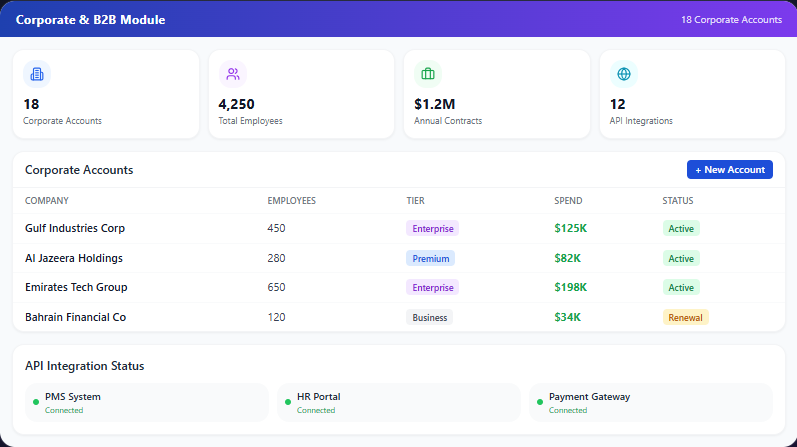Image resolution: width=797 pixels, height=447 pixels.
Task: Click the 12 API Integrations figure
Action: click(618, 104)
